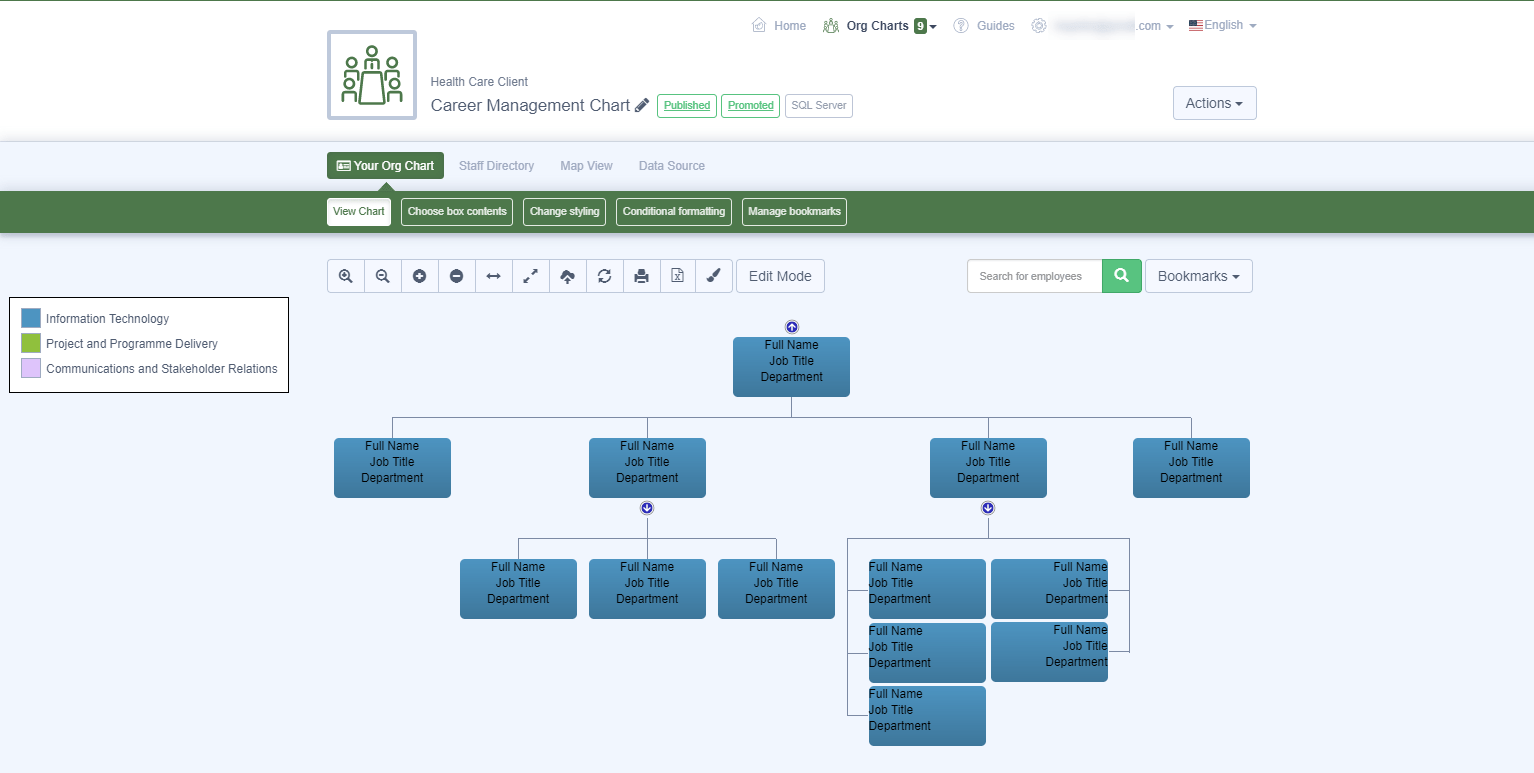1534x773 pixels.
Task: Click the diagonal arrows full screen icon
Action: click(531, 276)
